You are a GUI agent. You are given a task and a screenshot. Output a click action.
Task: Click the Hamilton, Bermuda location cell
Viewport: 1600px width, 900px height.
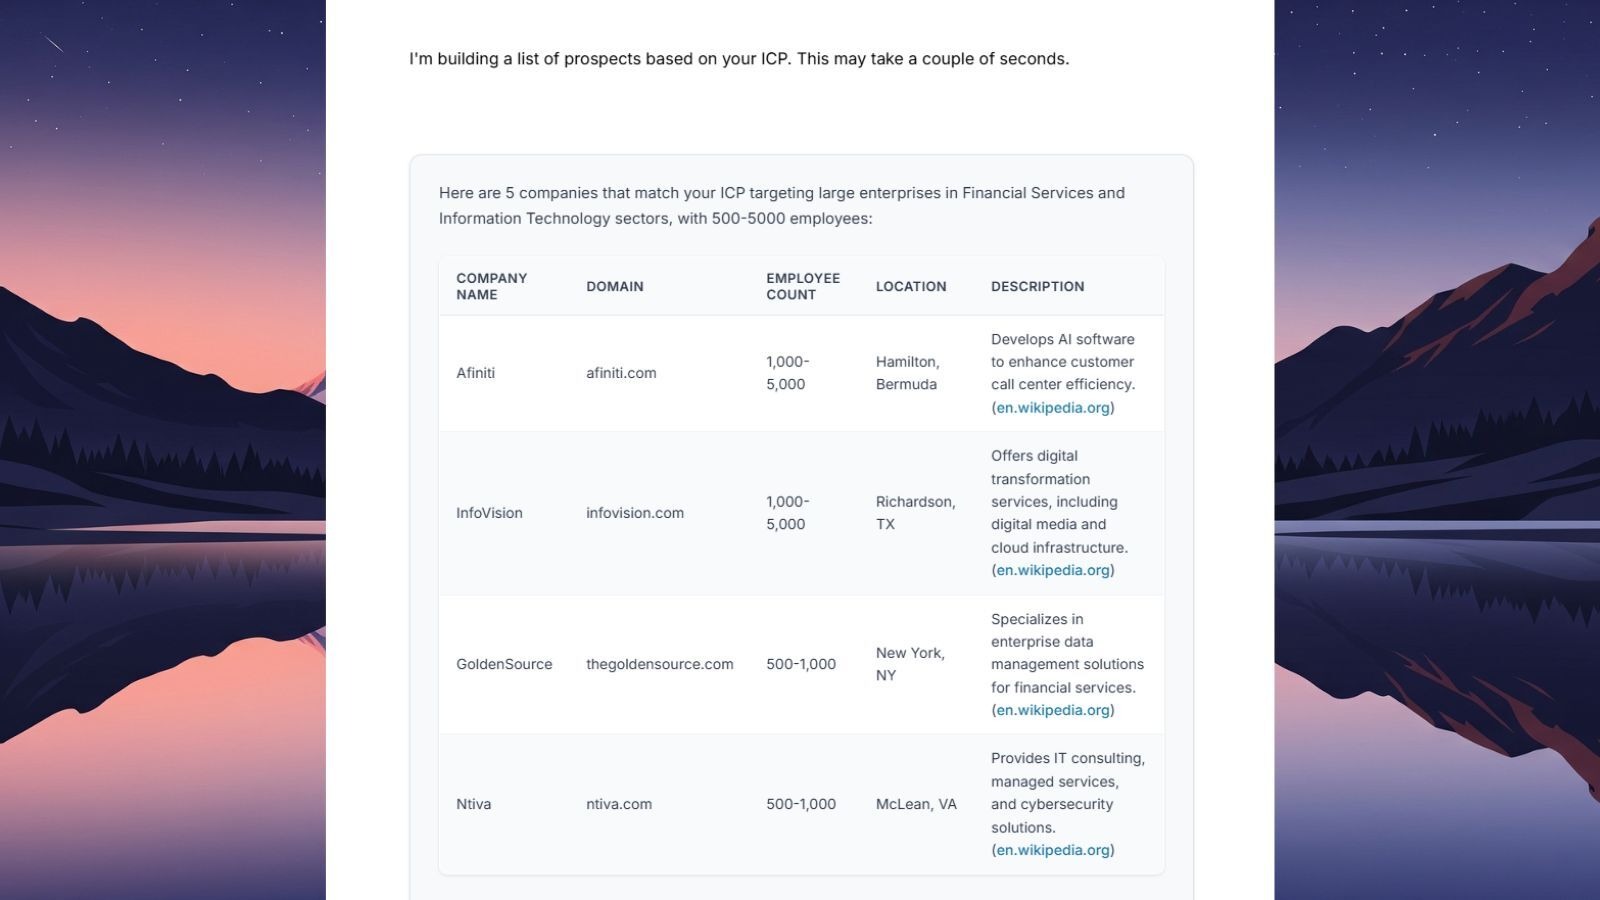pos(907,373)
